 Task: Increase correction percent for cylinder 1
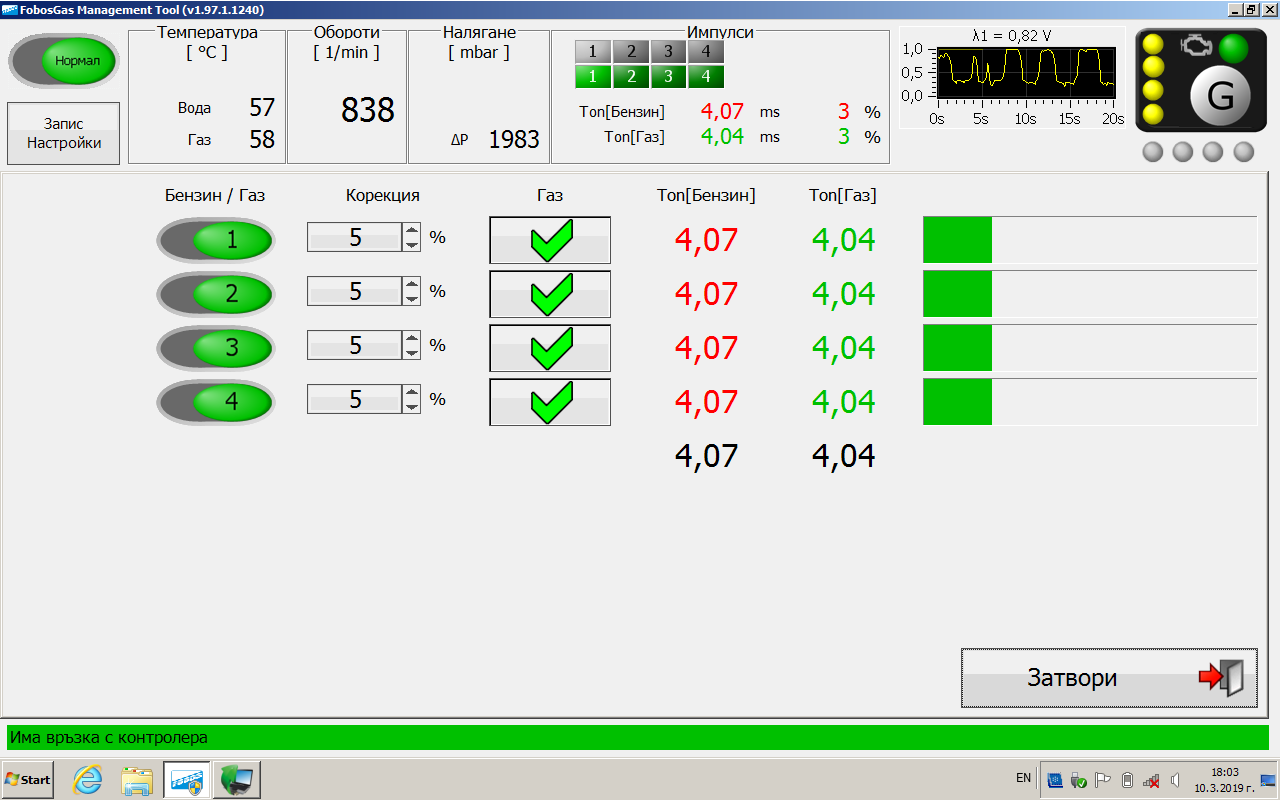(x=412, y=231)
